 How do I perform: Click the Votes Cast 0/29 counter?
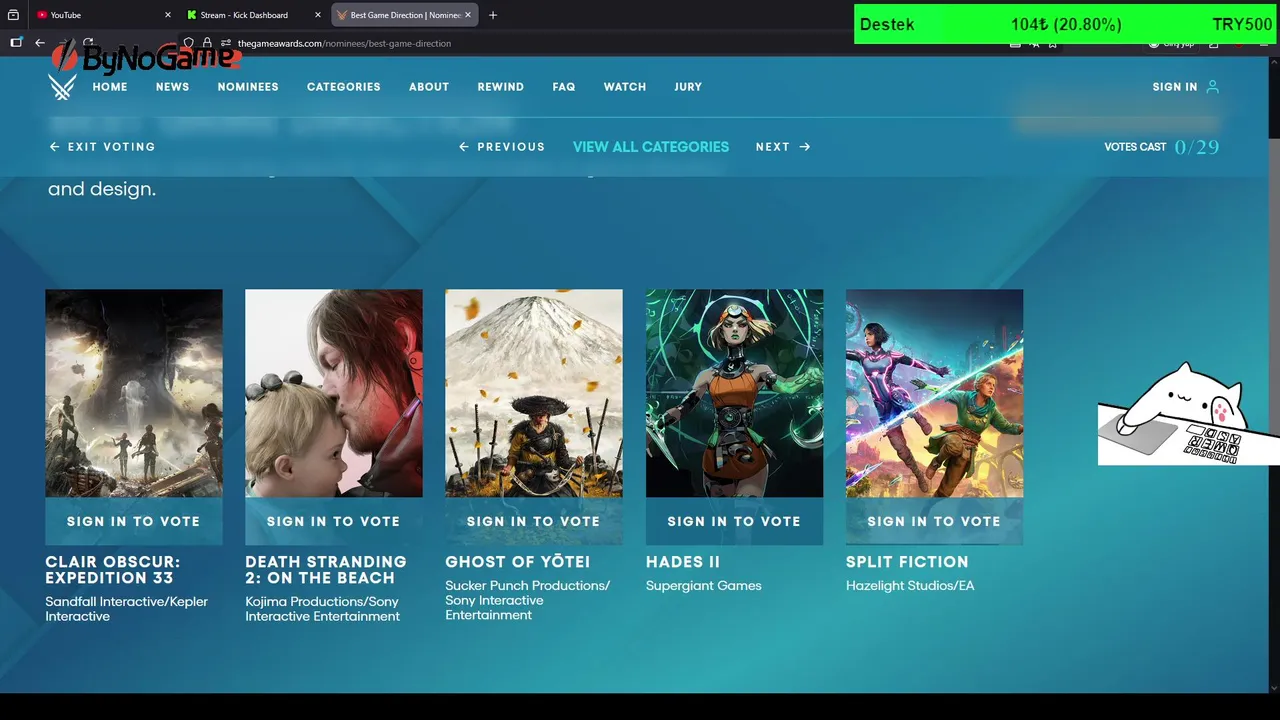1162,147
